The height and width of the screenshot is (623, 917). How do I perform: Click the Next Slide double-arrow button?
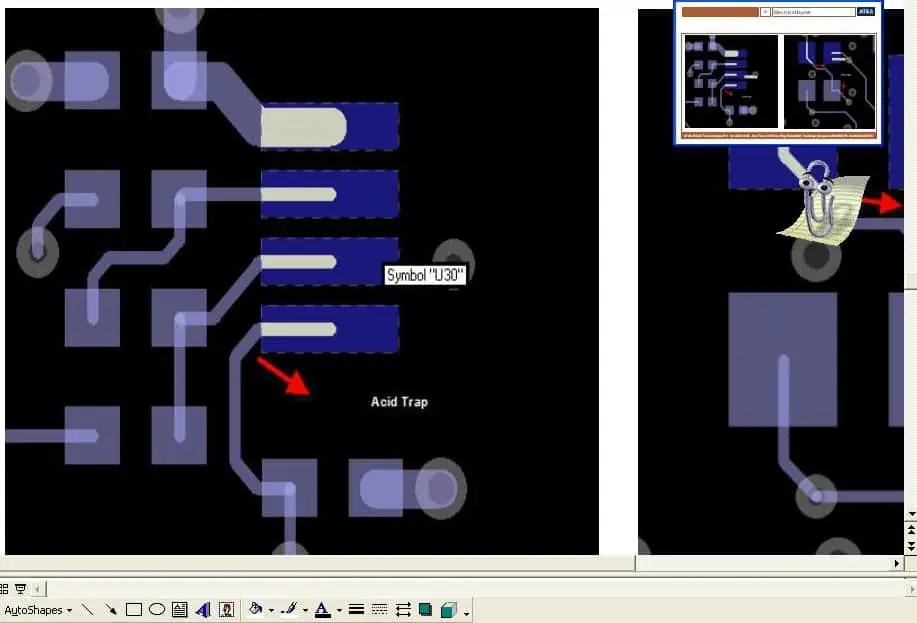click(x=910, y=546)
